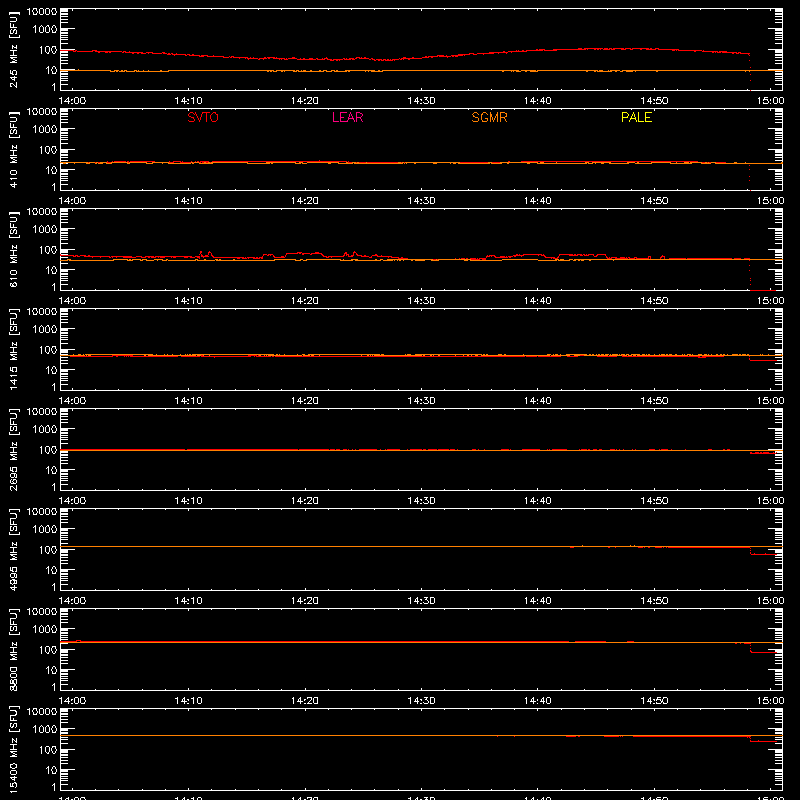This screenshot has height=800, width=800.
Task: Click 14:50 tick under the 4995 MHz plot
Action: coord(654,601)
